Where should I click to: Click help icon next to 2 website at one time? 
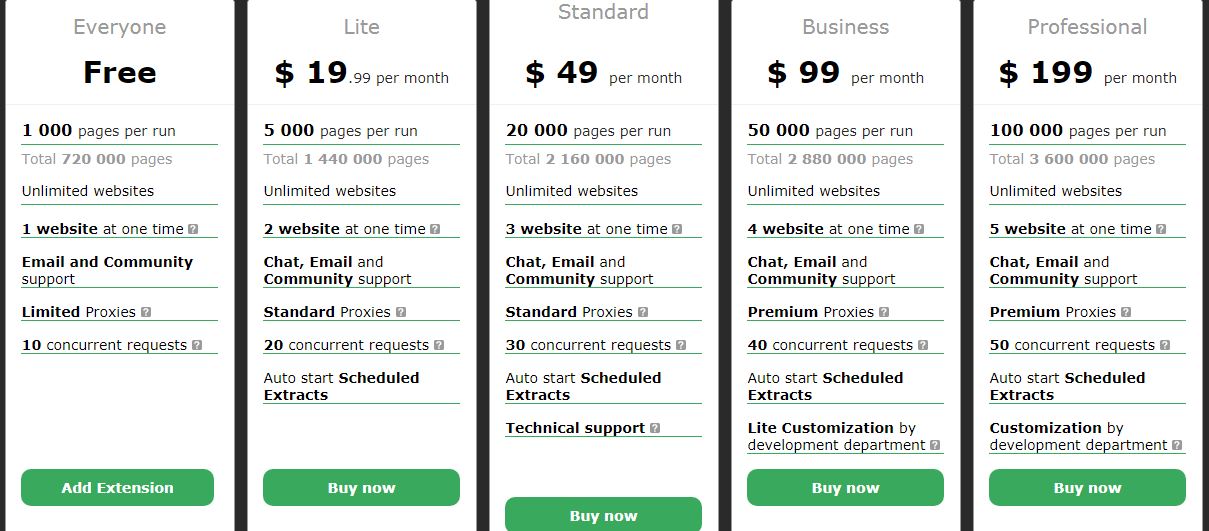tap(435, 229)
